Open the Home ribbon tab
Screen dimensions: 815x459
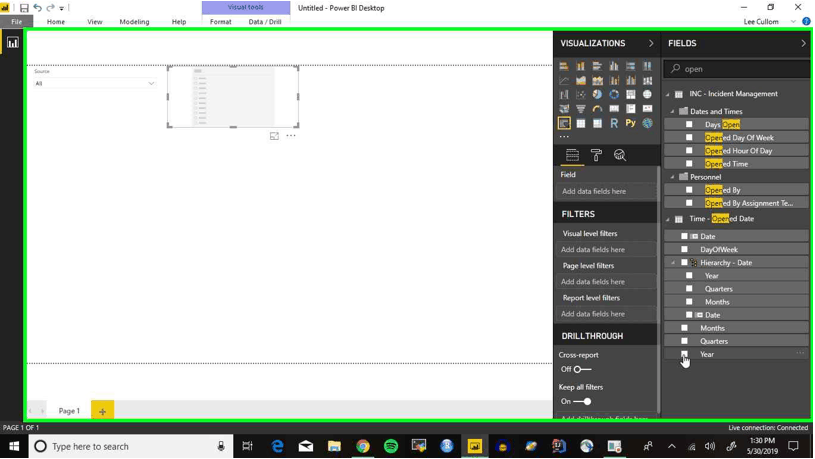click(56, 21)
